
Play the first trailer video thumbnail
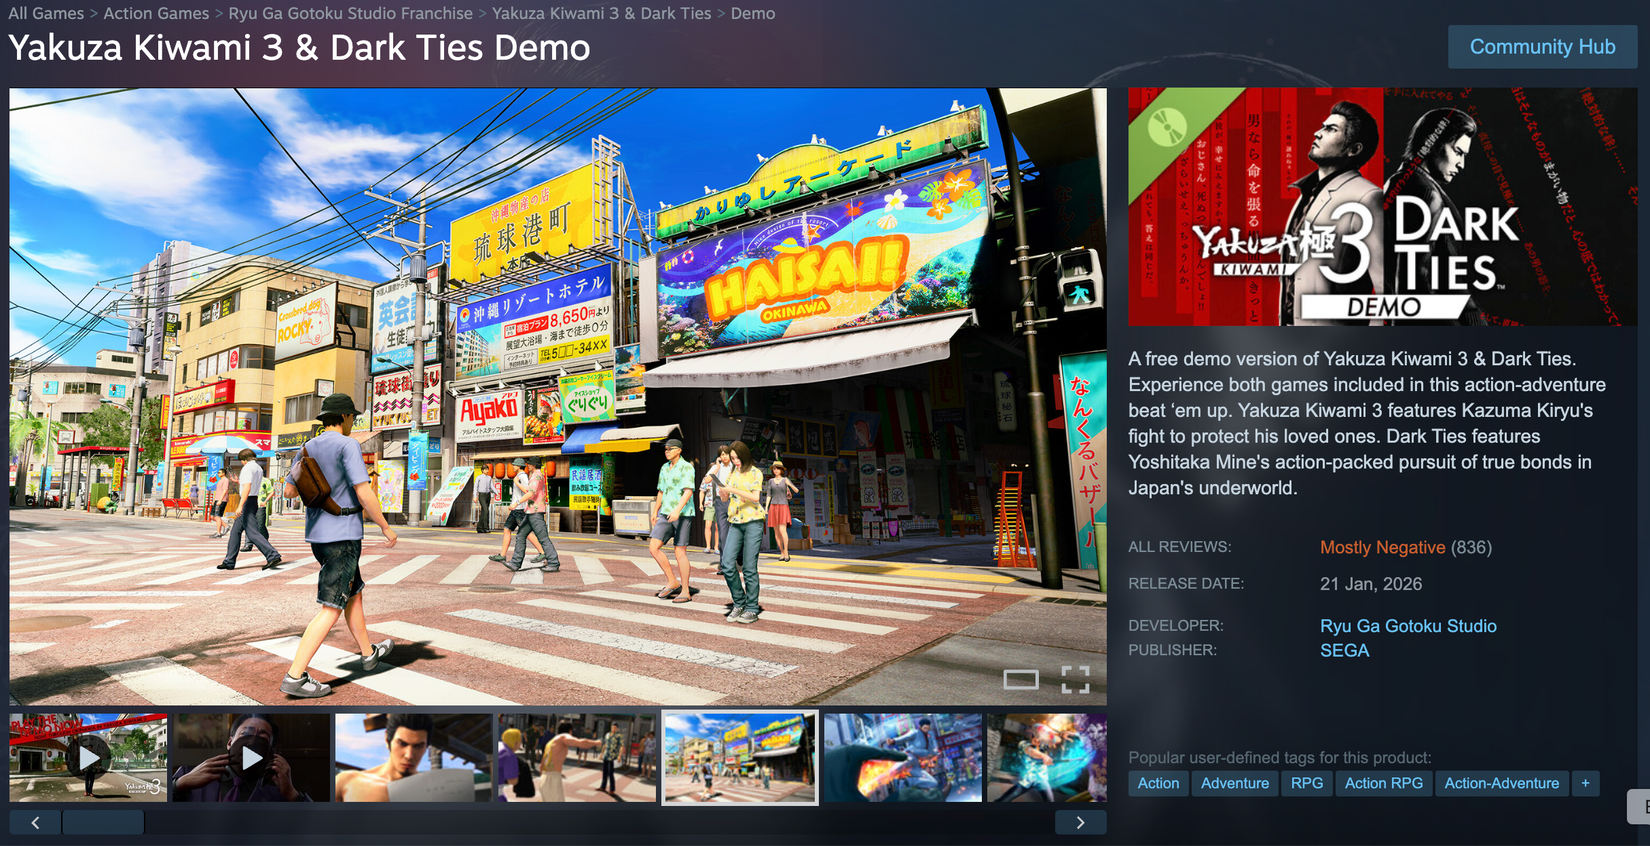[x=89, y=757]
